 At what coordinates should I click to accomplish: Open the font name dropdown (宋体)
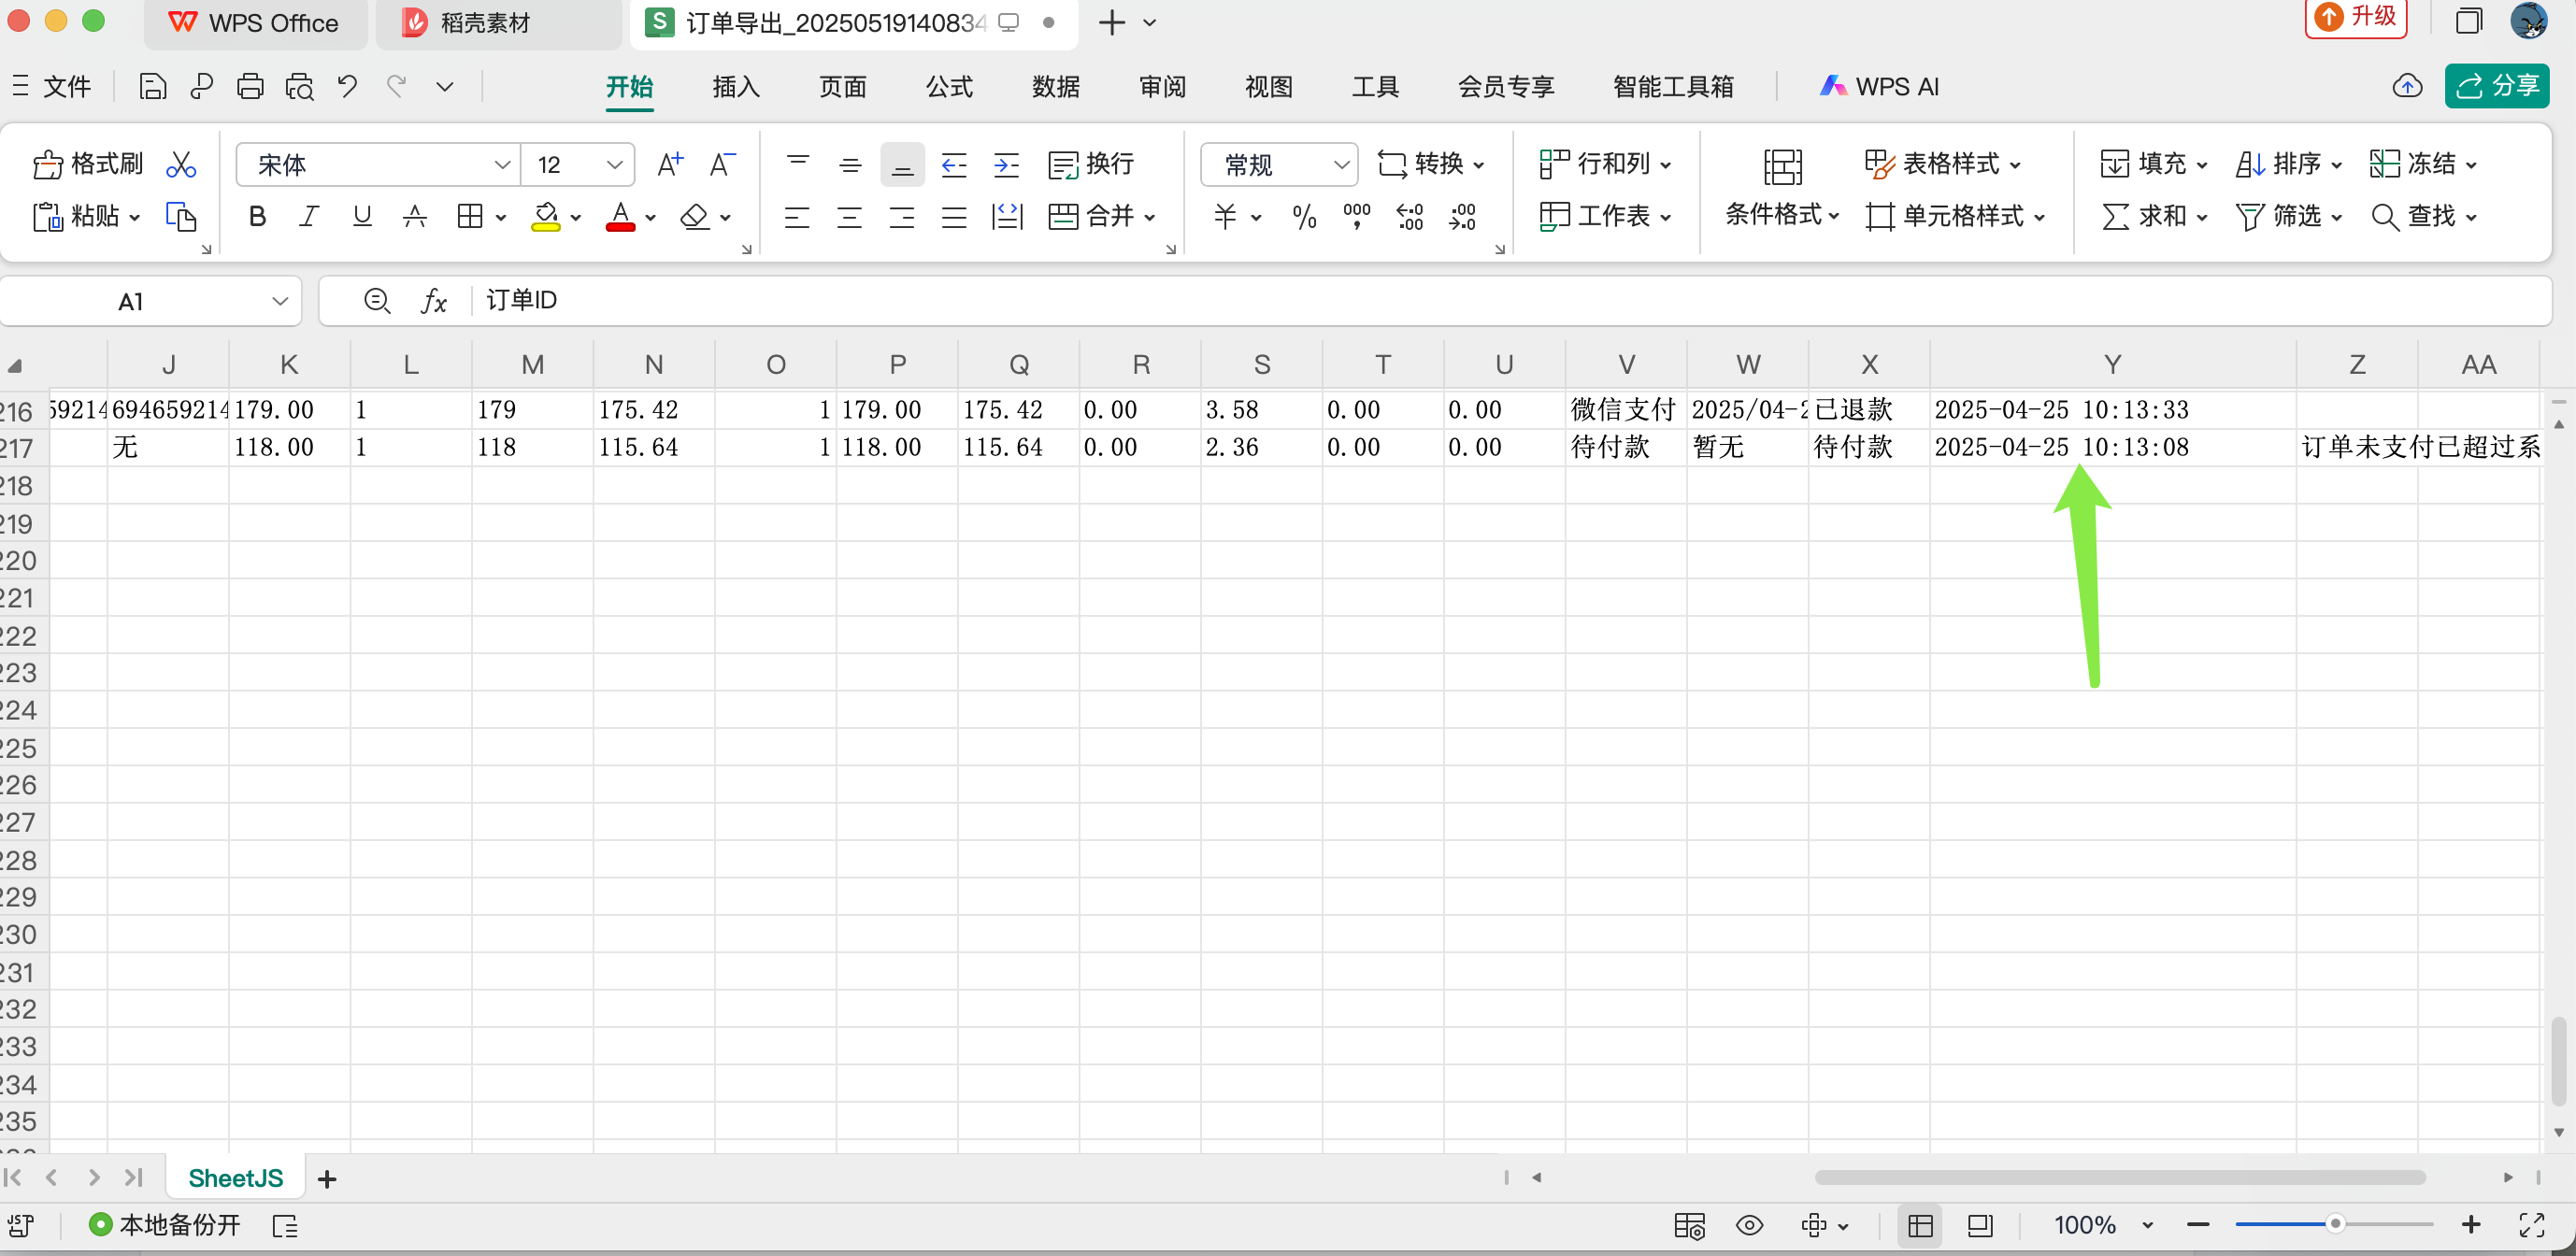502,165
